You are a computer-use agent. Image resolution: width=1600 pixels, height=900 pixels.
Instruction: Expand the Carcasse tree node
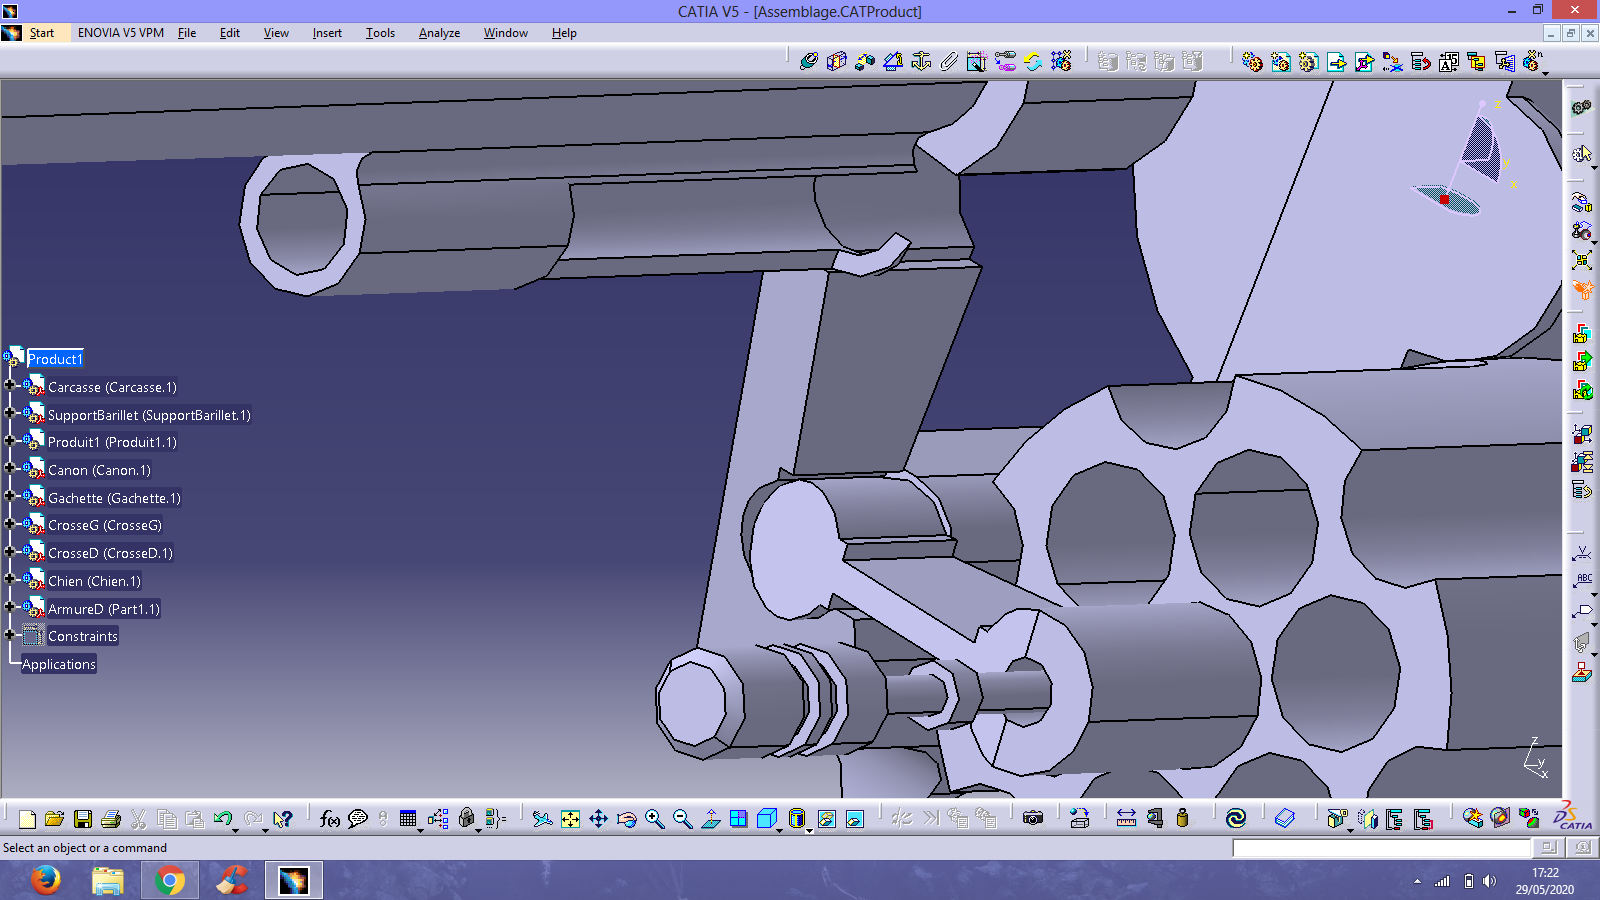click(x=10, y=385)
